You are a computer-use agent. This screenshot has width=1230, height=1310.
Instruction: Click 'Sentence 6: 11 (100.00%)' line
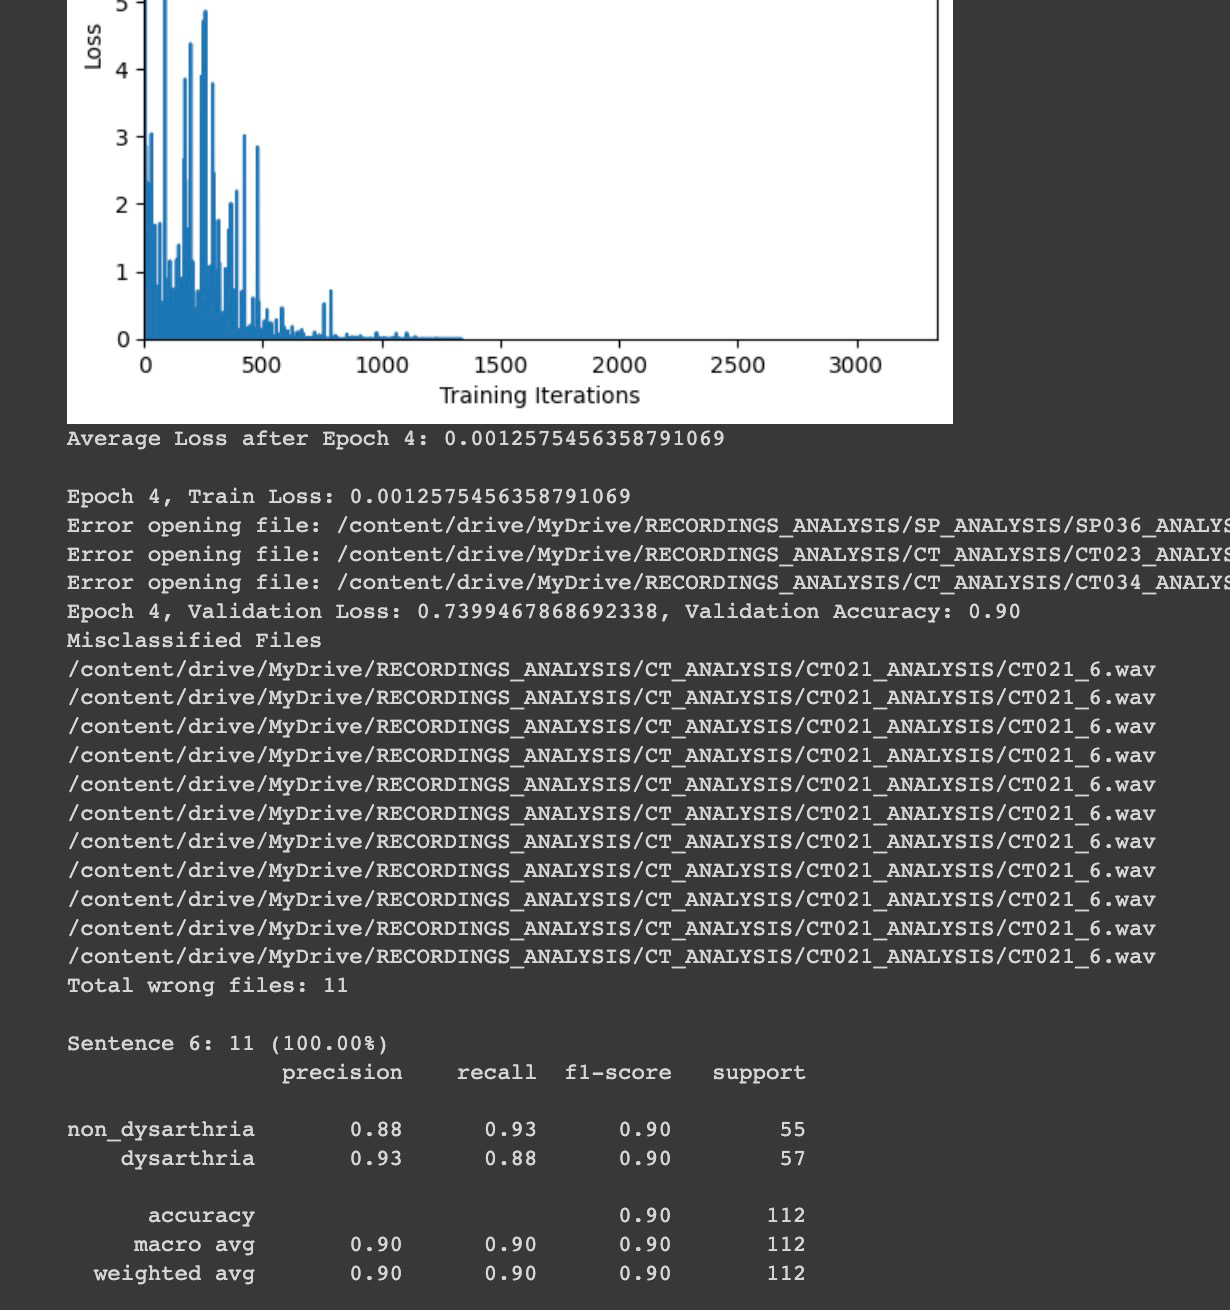click(x=227, y=1044)
